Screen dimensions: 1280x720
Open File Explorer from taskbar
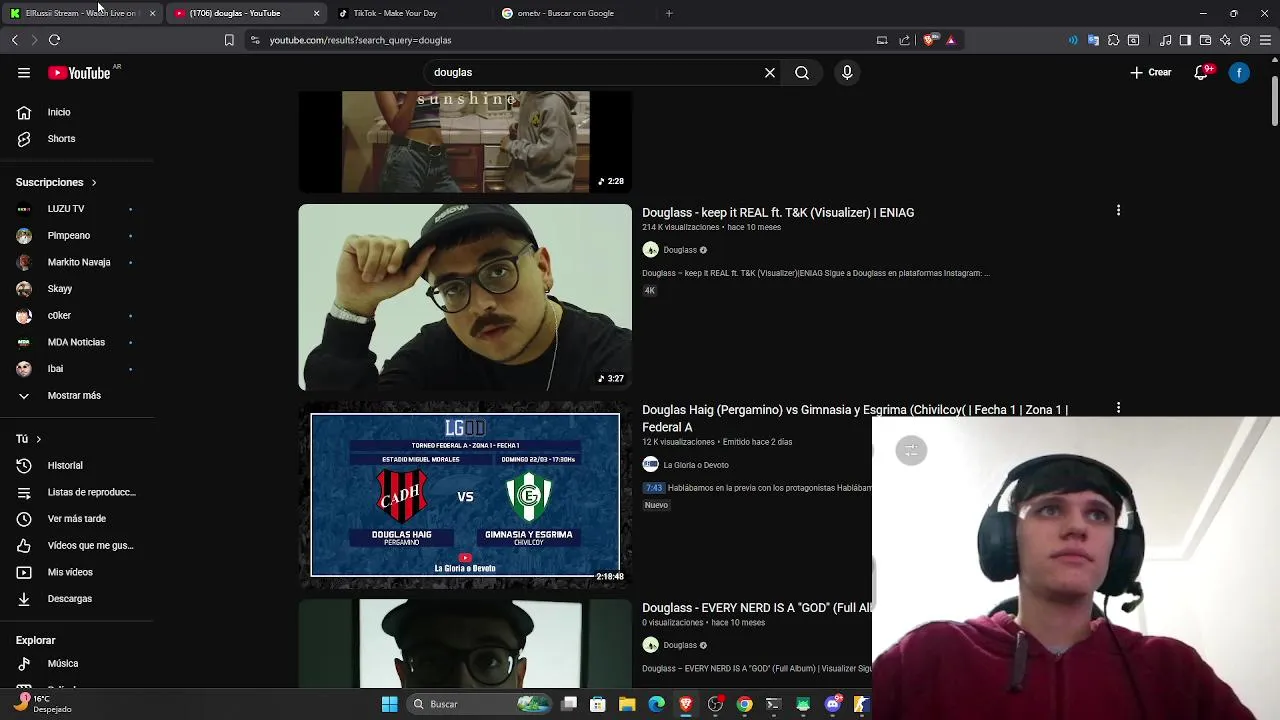(x=627, y=704)
